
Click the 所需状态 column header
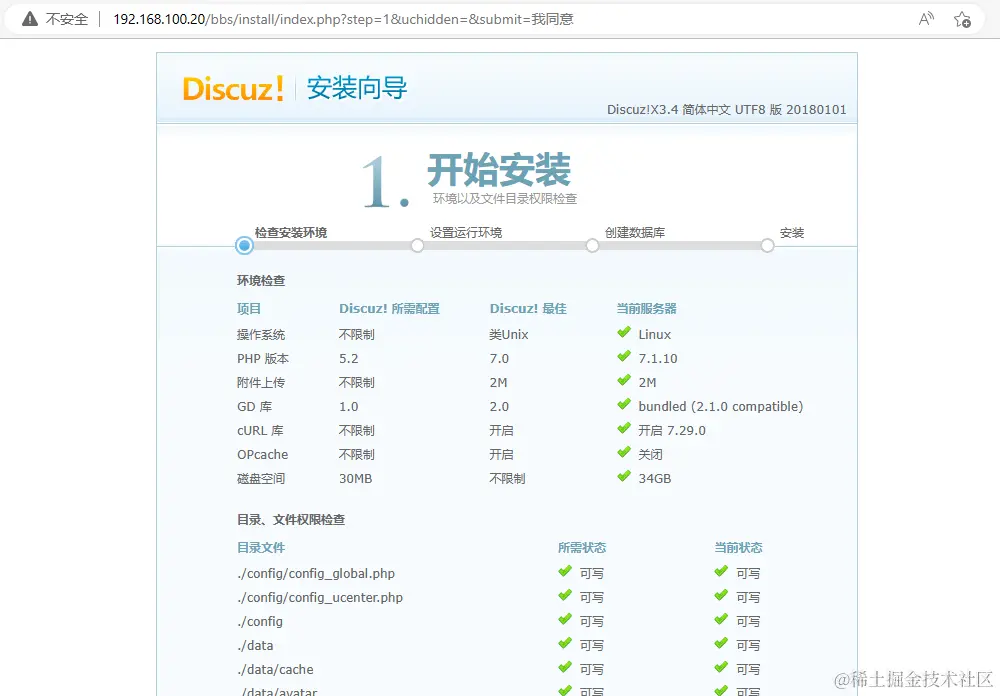click(x=582, y=547)
